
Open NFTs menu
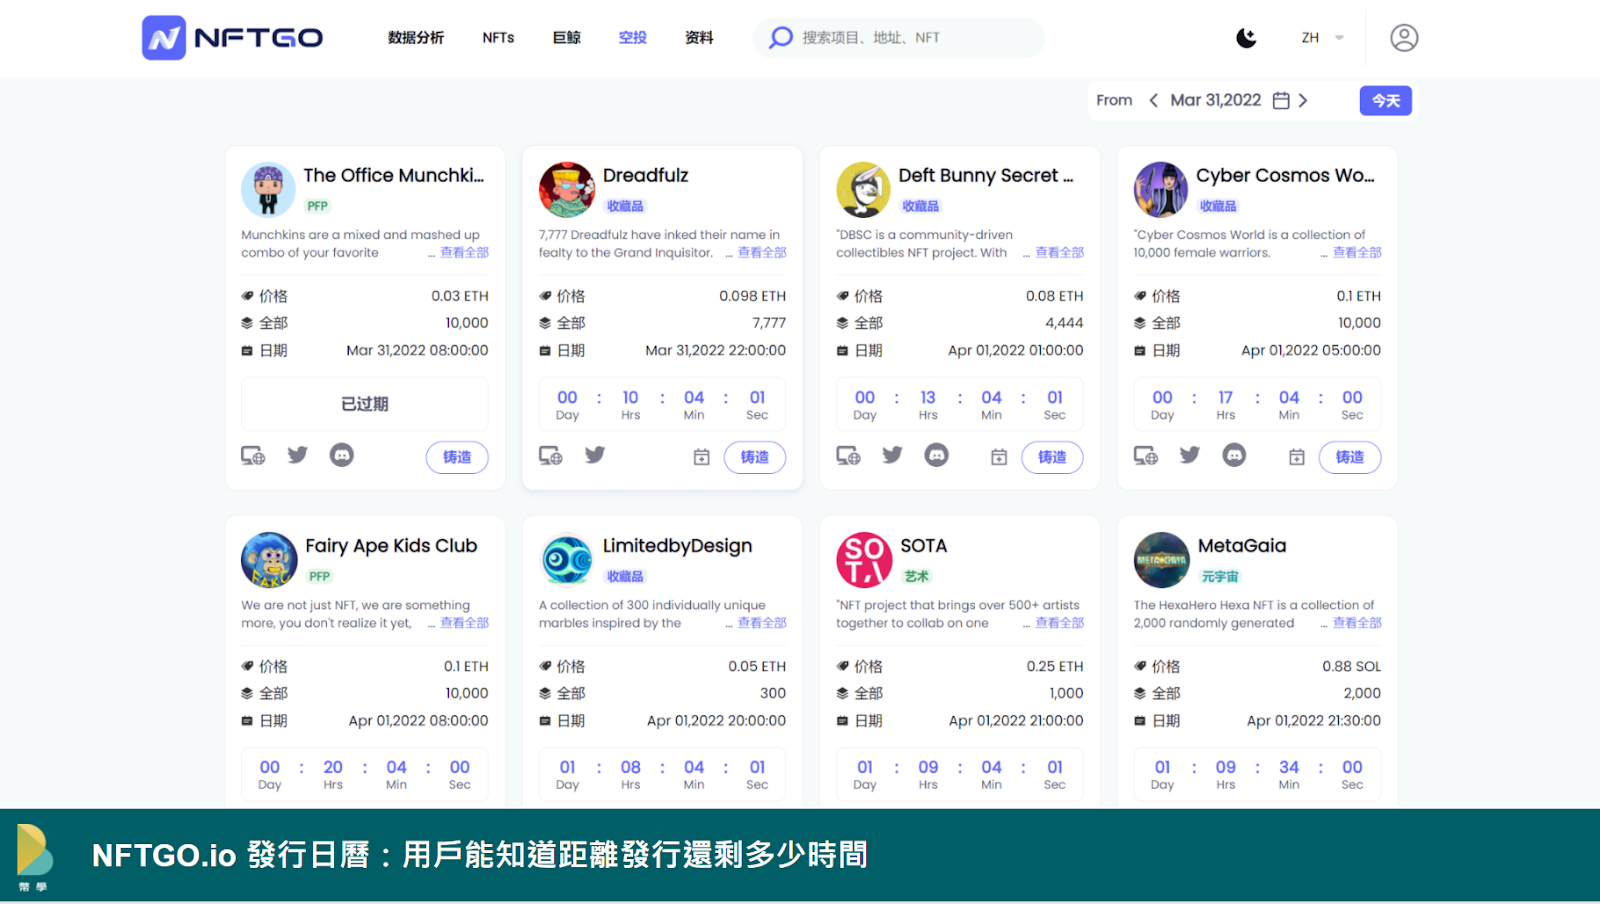[498, 38]
